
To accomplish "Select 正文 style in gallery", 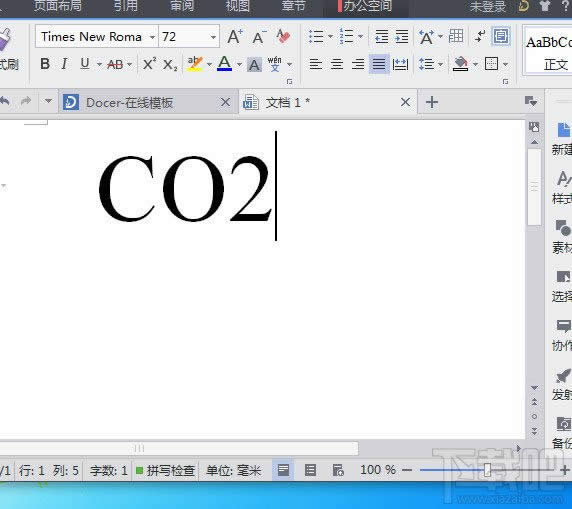I will (x=547, y=51).
